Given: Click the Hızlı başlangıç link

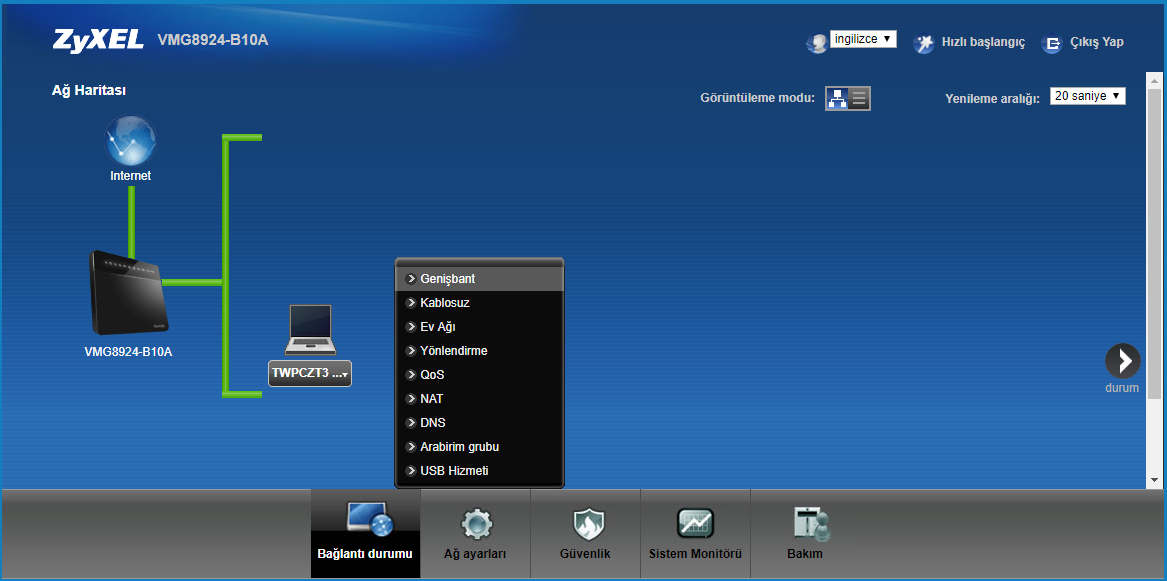Looking at the screenshot, I should point(983,42).
